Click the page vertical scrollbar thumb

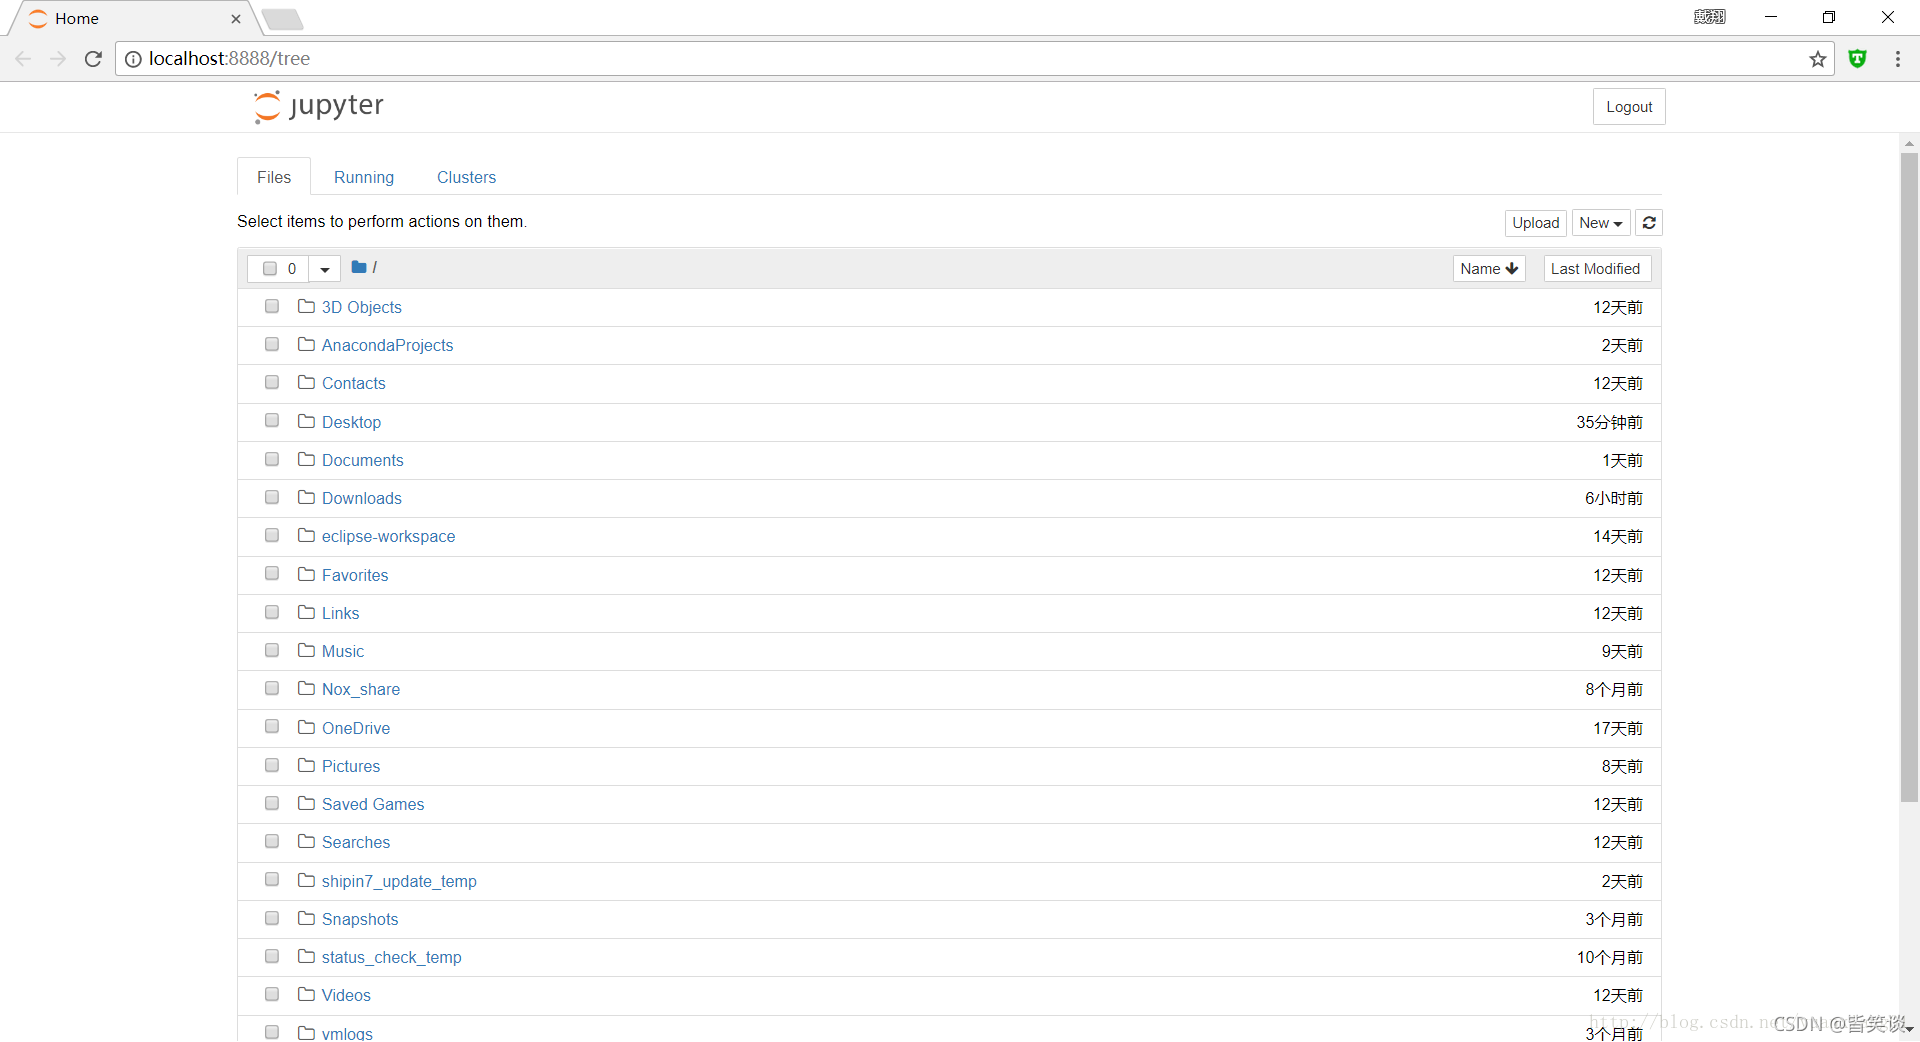[x=1909, y=477]
